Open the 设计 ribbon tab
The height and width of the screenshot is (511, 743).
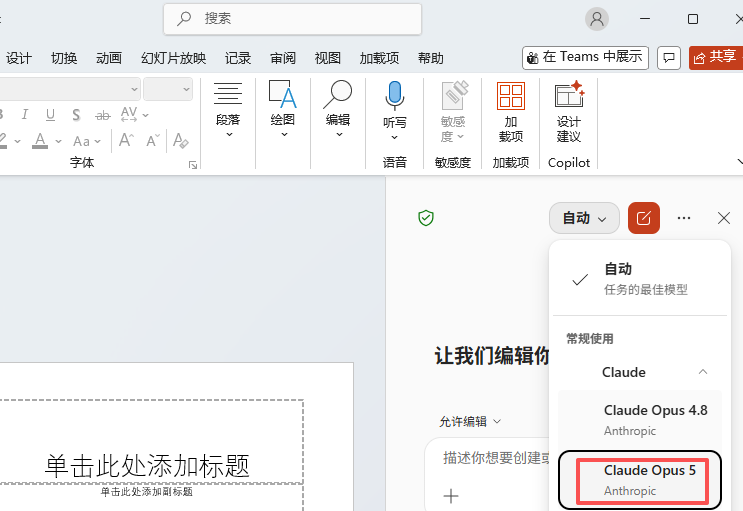[x=19, y=58]
